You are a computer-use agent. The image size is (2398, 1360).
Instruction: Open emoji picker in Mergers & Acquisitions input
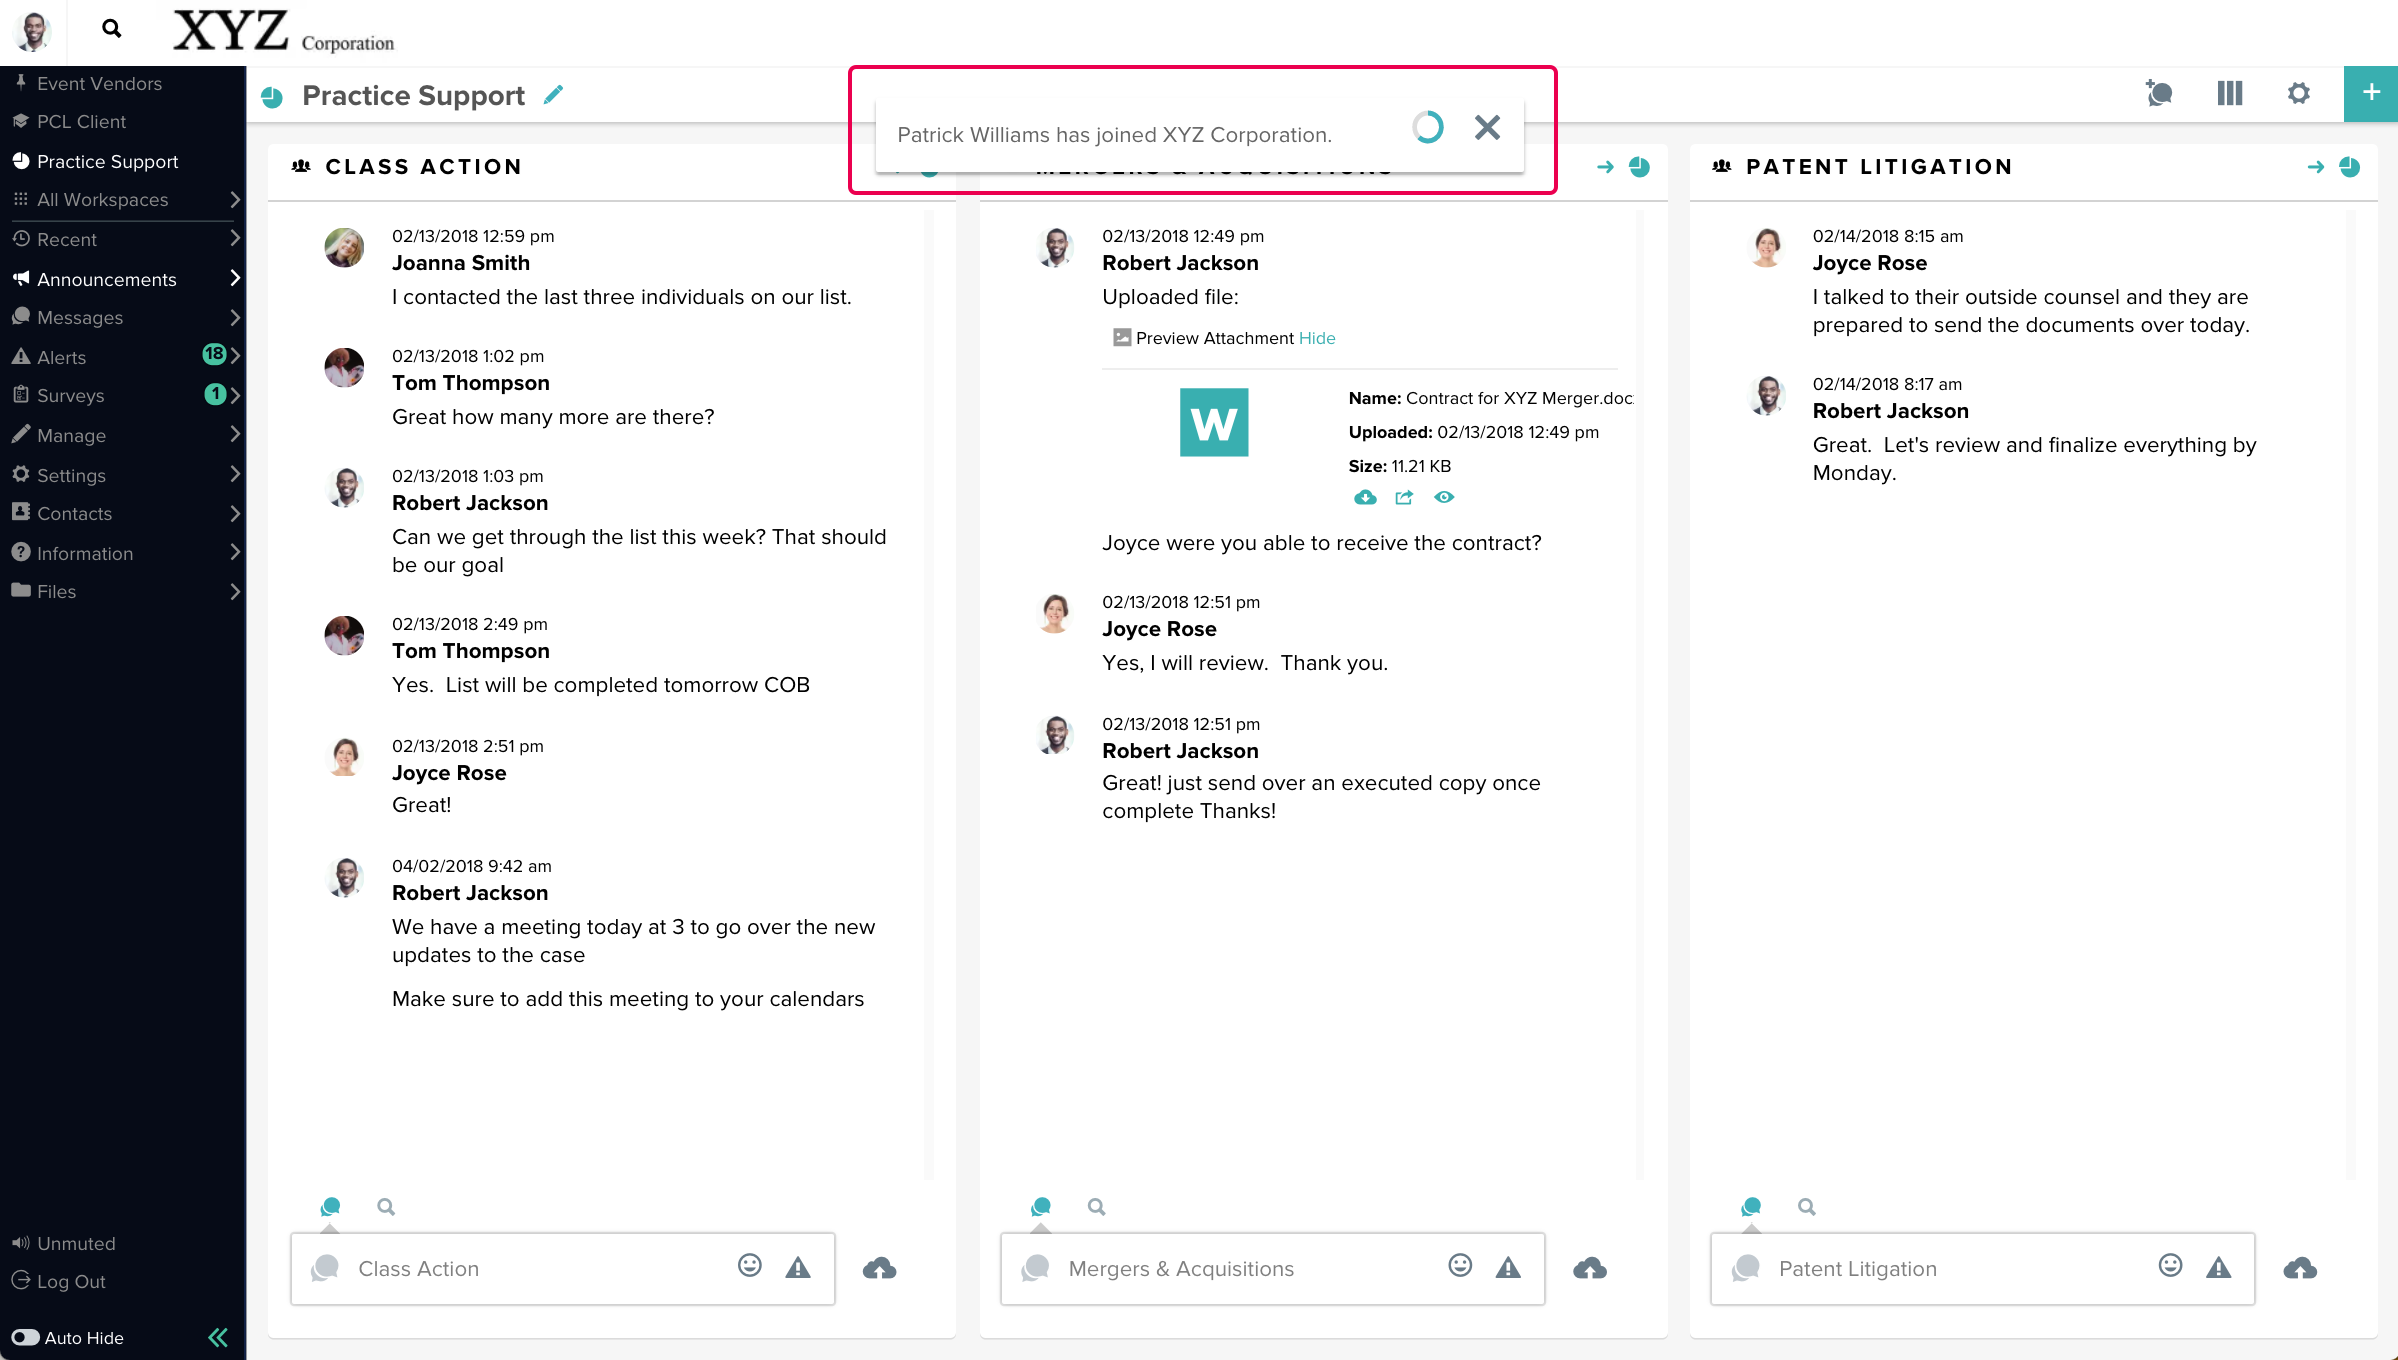tap(1460, 1266)
